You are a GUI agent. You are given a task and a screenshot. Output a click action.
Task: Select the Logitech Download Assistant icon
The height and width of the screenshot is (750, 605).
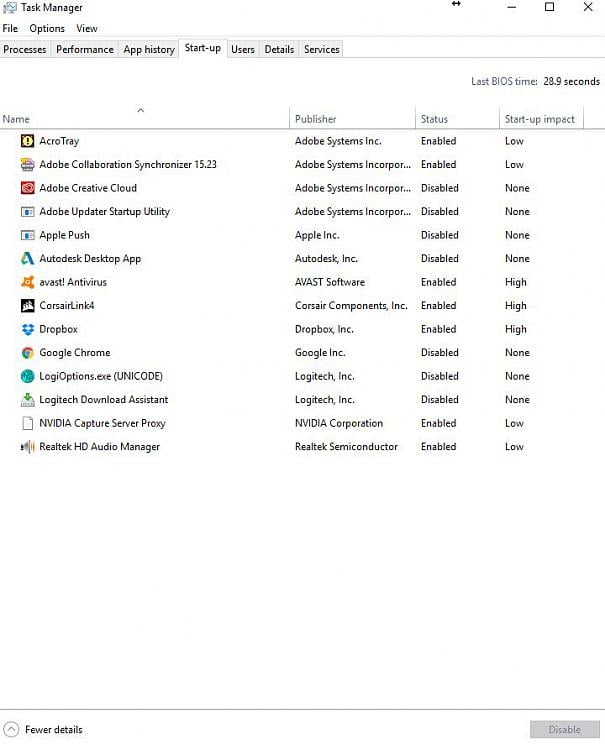click(x=28, y=399)
